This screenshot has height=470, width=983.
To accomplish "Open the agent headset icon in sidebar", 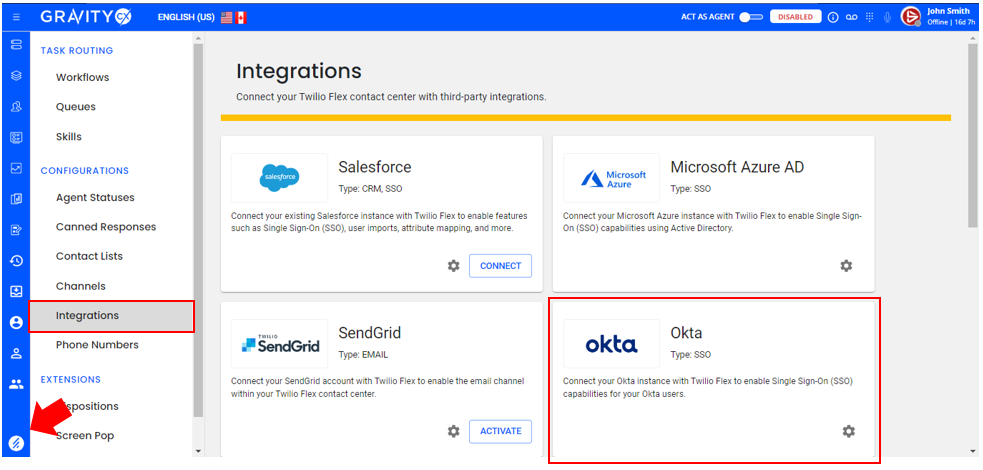I will coord(16,107).
